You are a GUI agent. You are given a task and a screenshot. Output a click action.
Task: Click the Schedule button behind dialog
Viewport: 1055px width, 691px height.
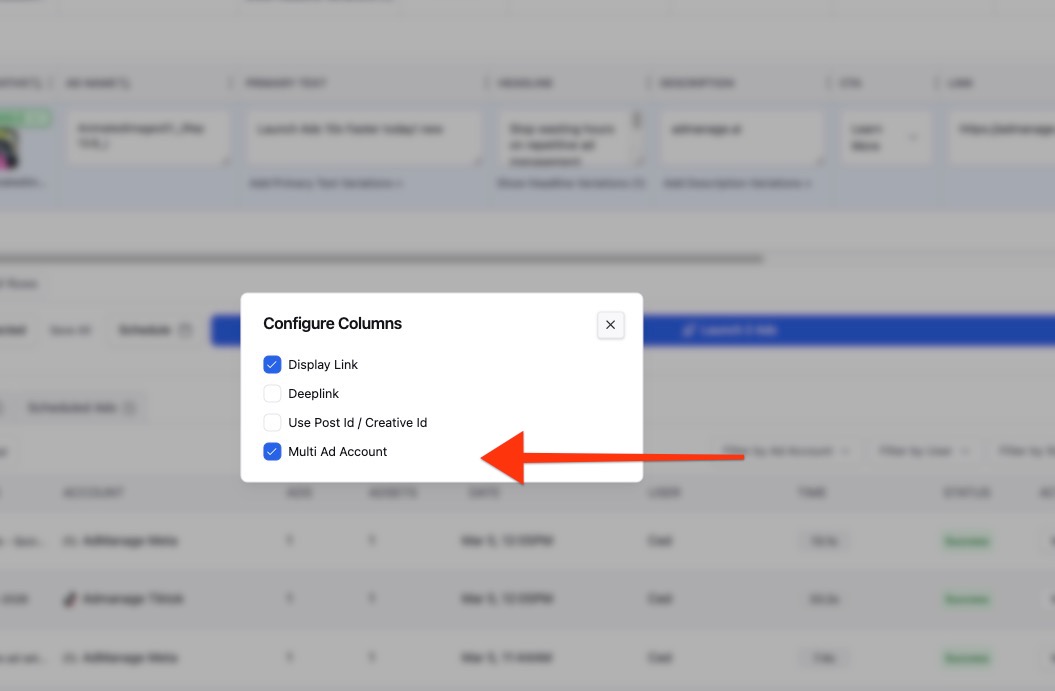click(x=155, y=330)
